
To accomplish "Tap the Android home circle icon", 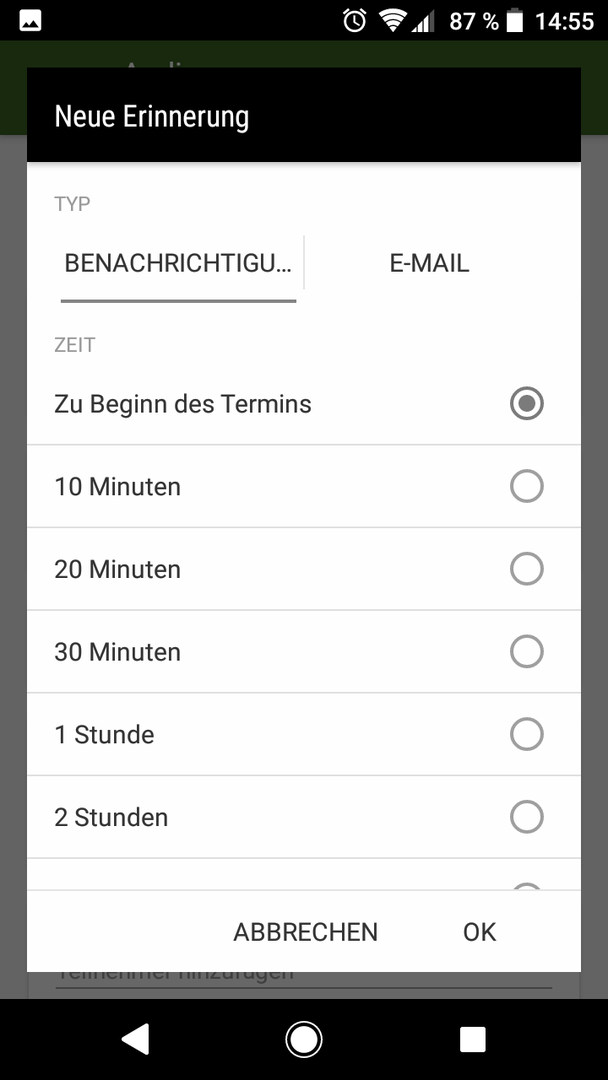I will tap(304, 1039).
